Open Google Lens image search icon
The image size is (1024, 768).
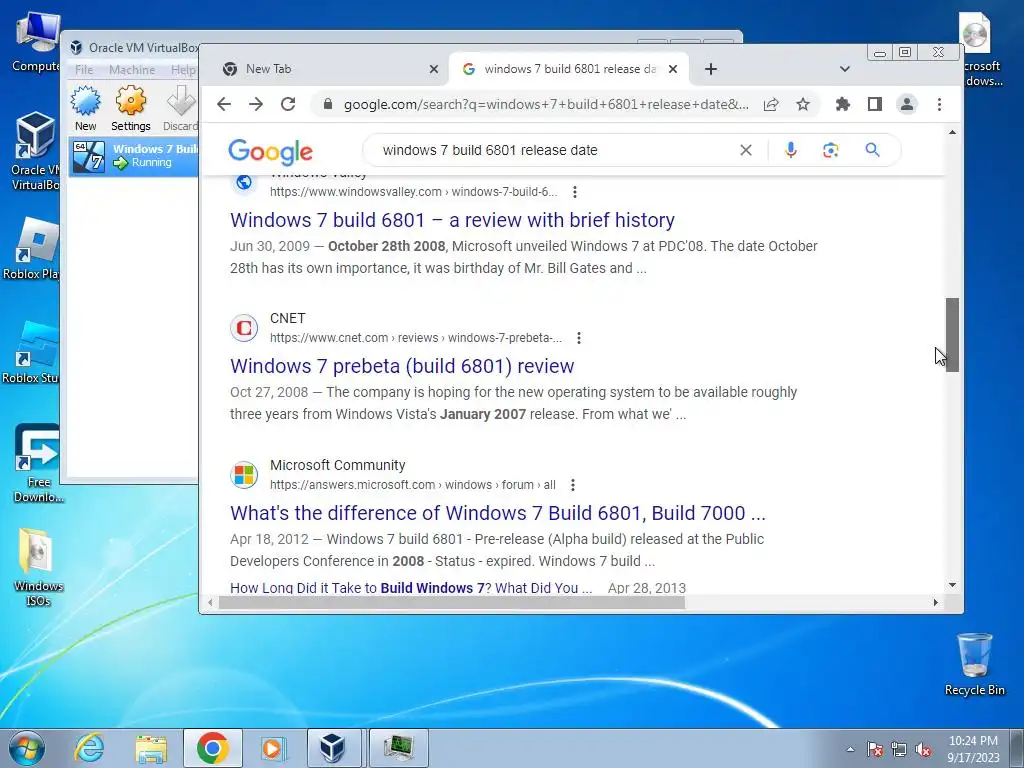click(831, 150)
